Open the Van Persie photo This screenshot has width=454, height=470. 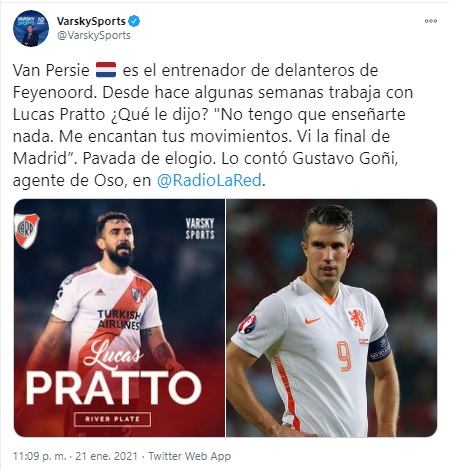tap(332, 318)
